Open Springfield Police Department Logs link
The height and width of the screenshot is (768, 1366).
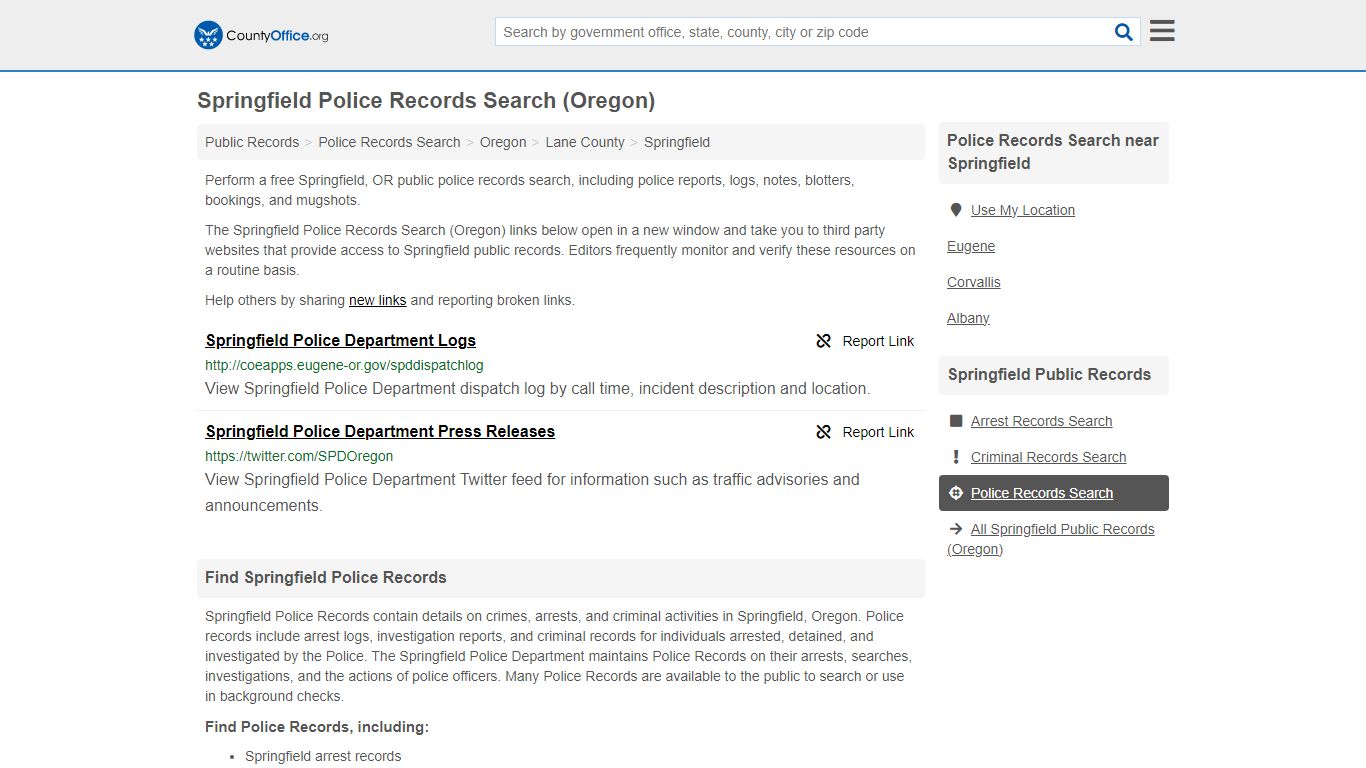(x=340, y=340)
